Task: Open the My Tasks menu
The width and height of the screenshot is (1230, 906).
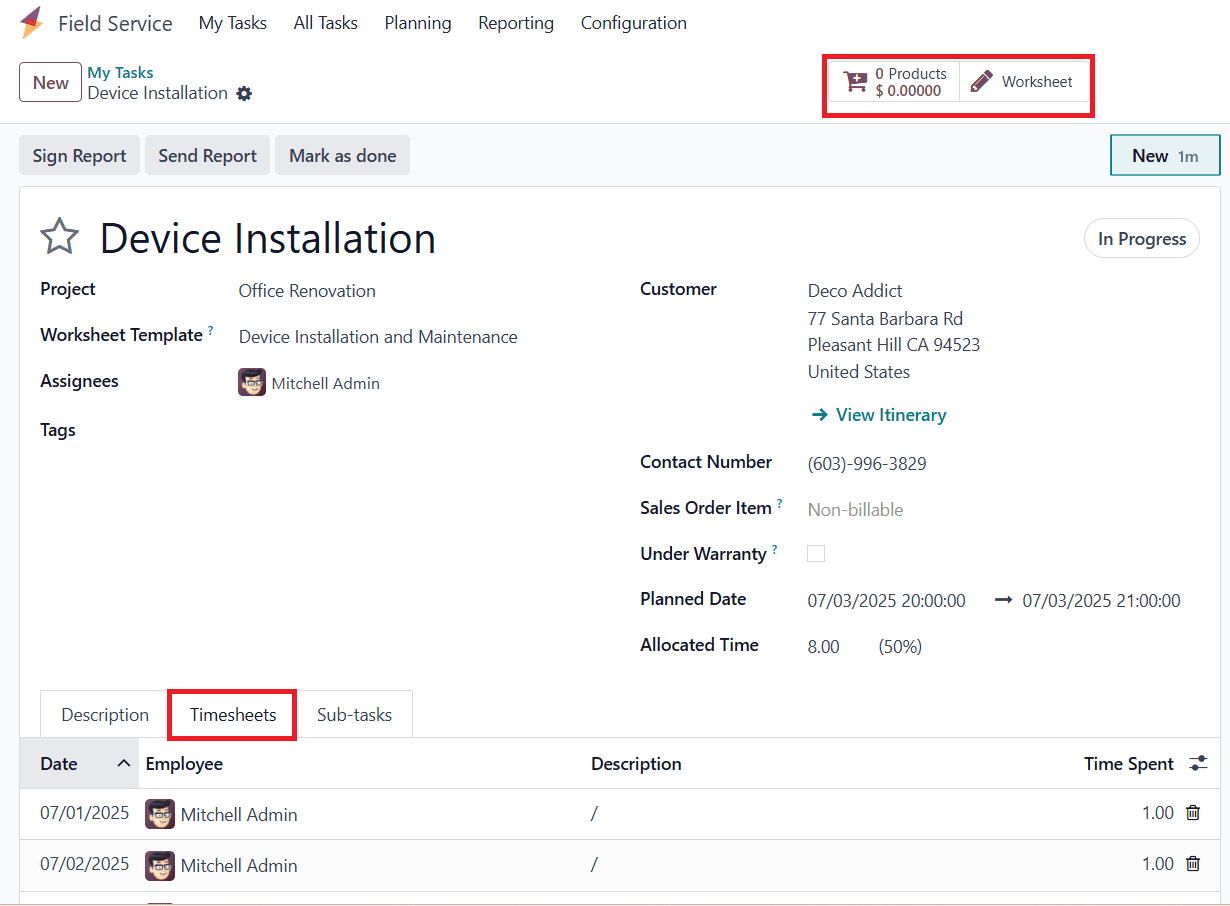Action: (x=233, y=23)
